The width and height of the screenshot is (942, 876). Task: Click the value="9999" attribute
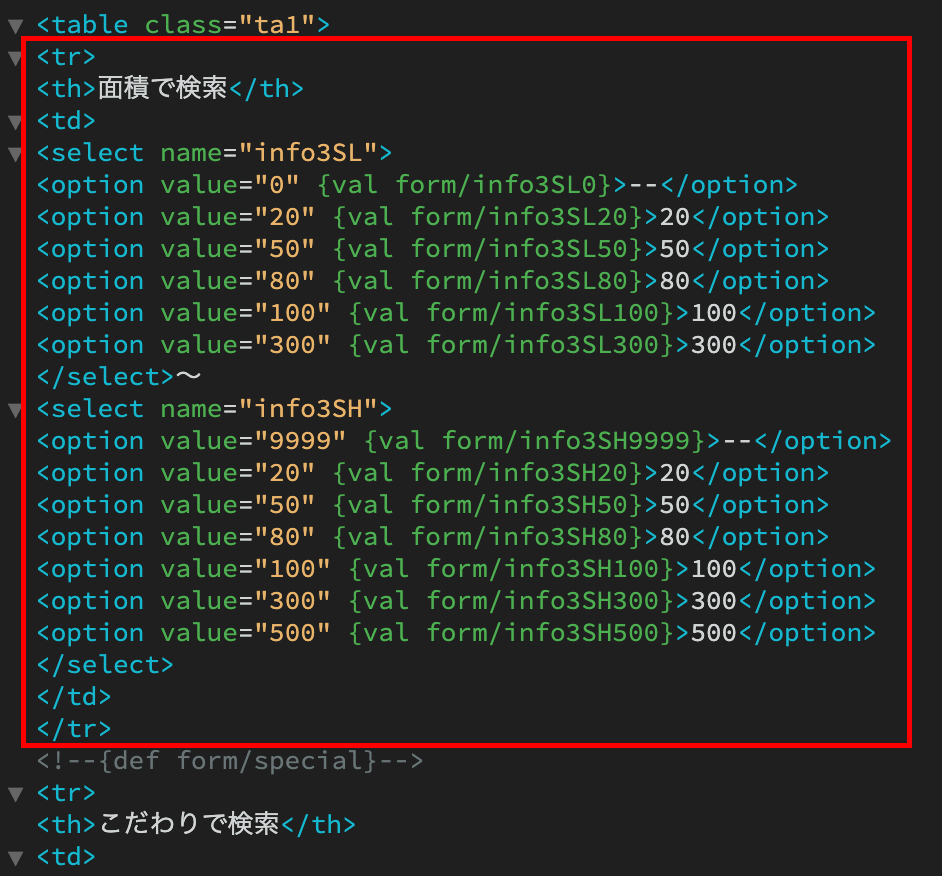[253, 440]
